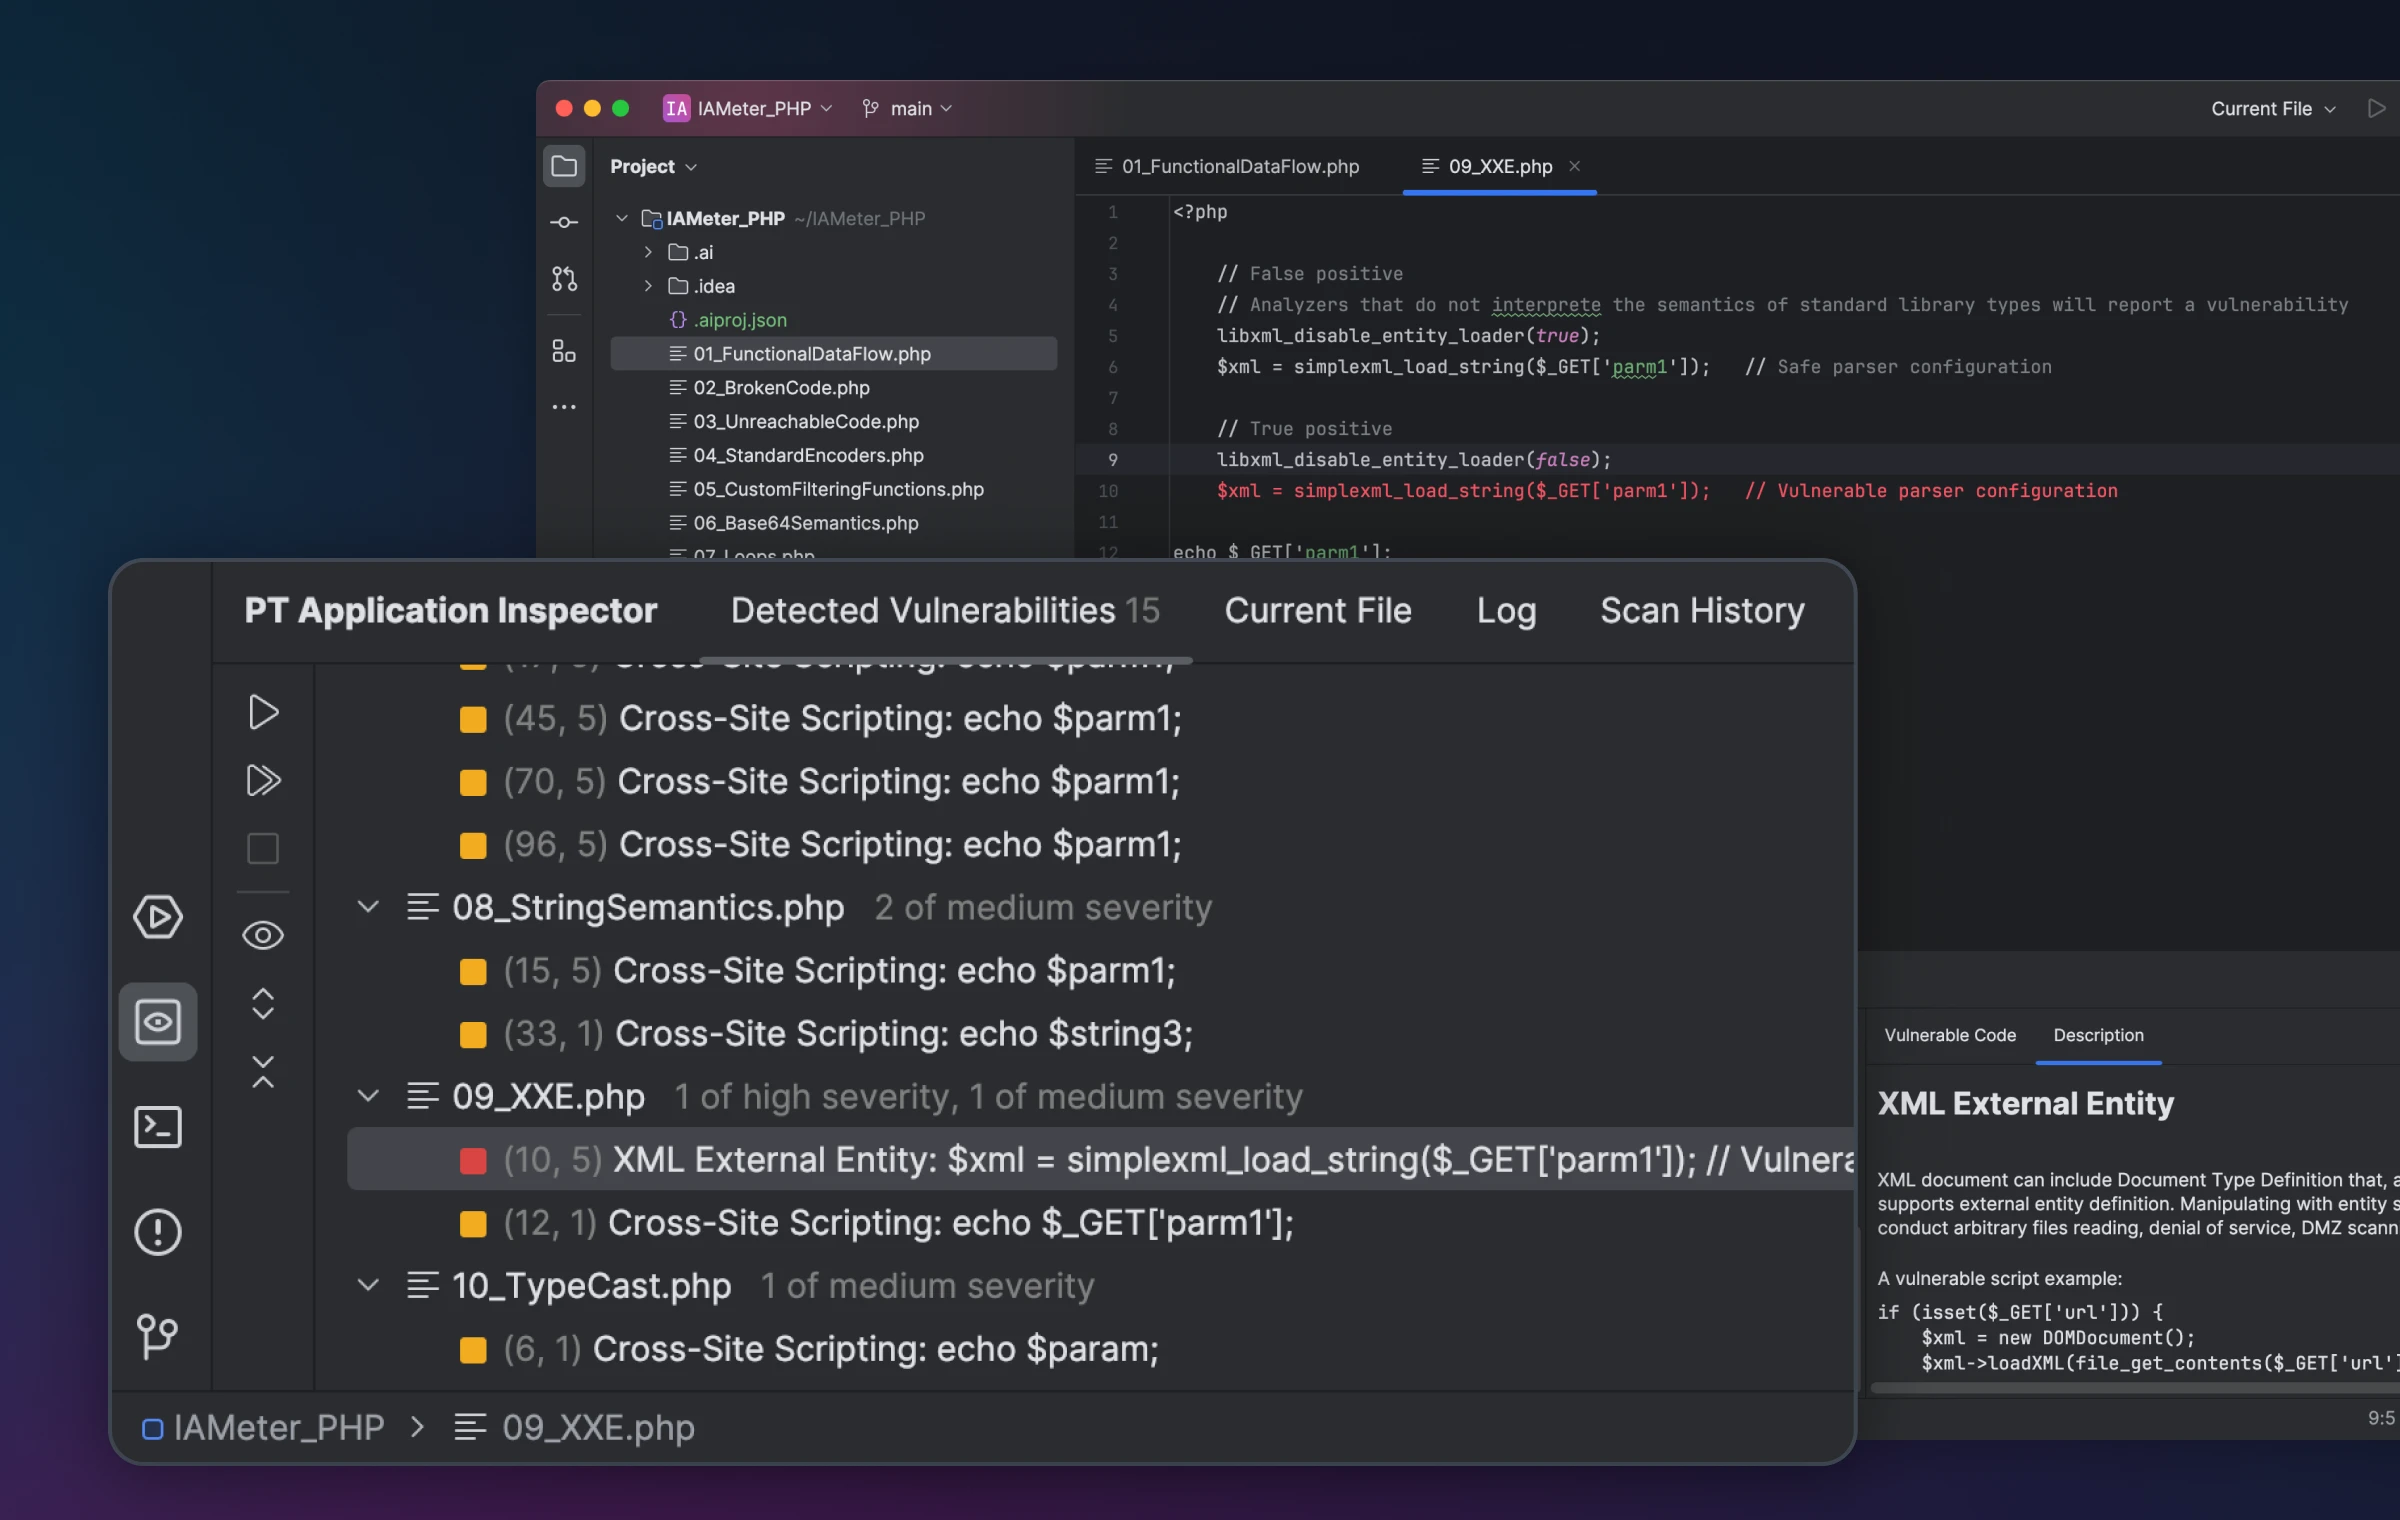Image resolution: width=2400 pixels, height=1520 pixels.
Task: Click the expand-all chevrons button in PT panel
Action: click(263, 1004)
